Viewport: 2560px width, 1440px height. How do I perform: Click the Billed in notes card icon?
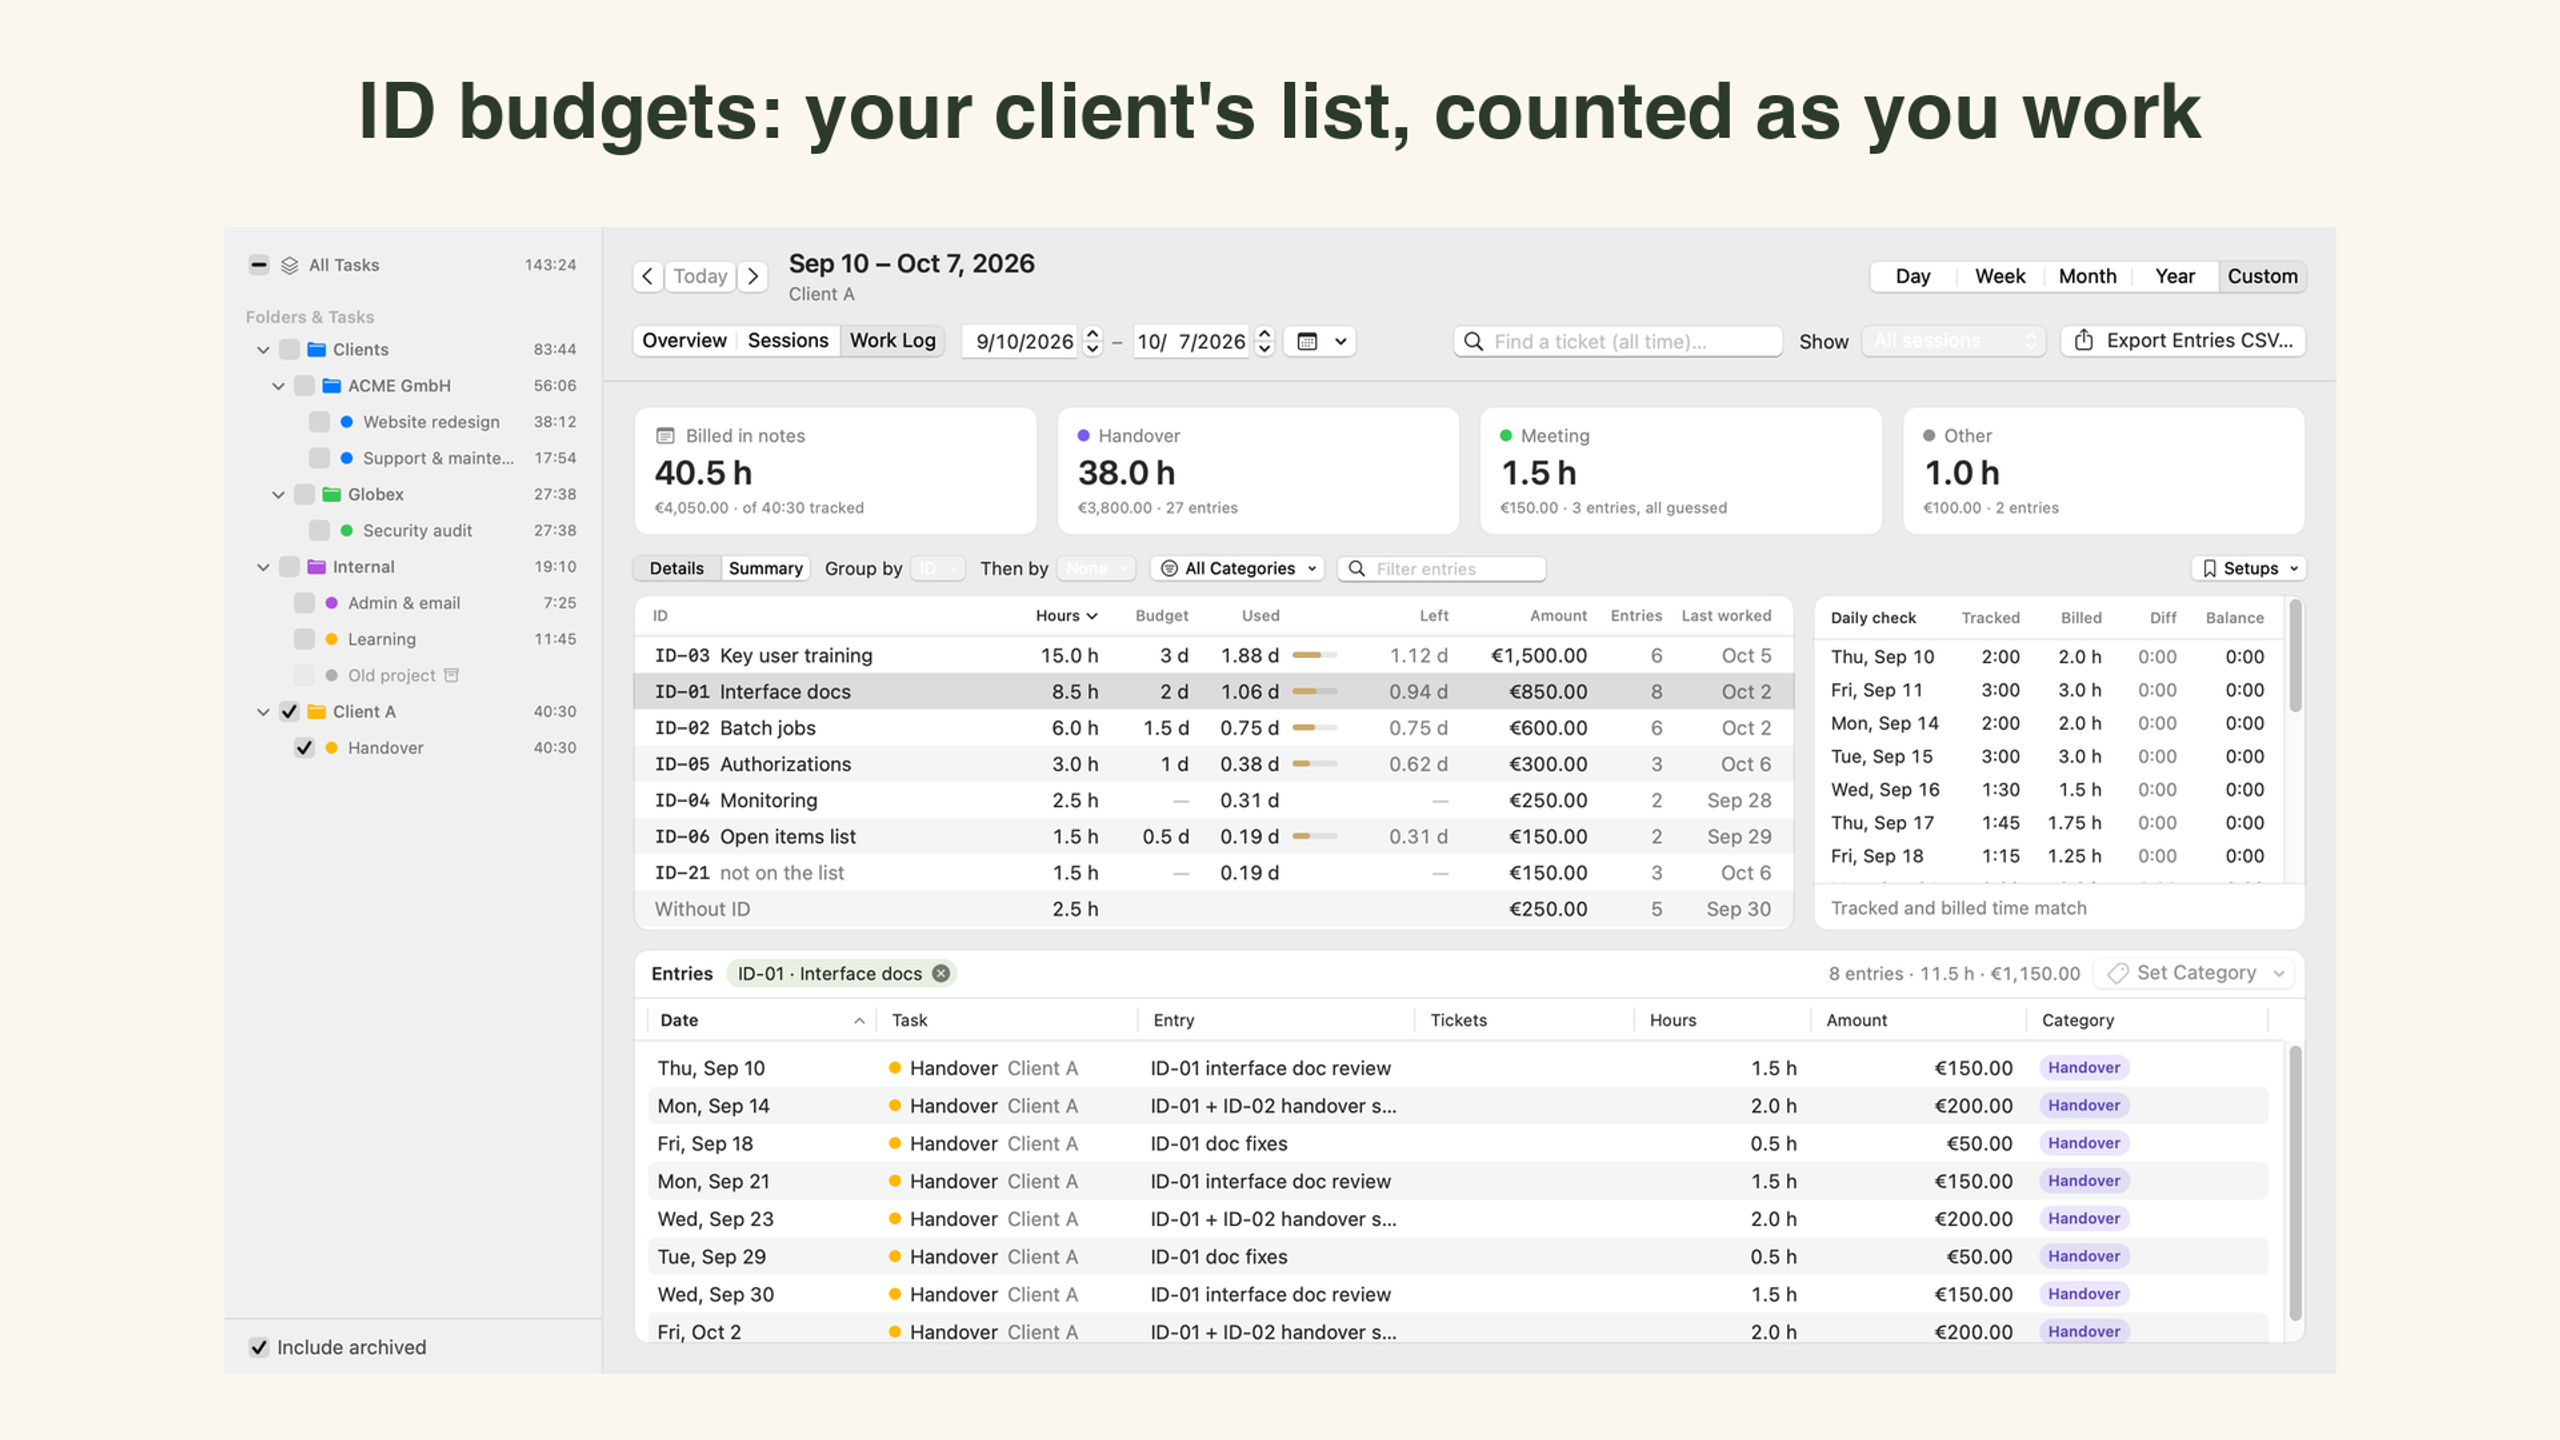(x=665, y=436)
